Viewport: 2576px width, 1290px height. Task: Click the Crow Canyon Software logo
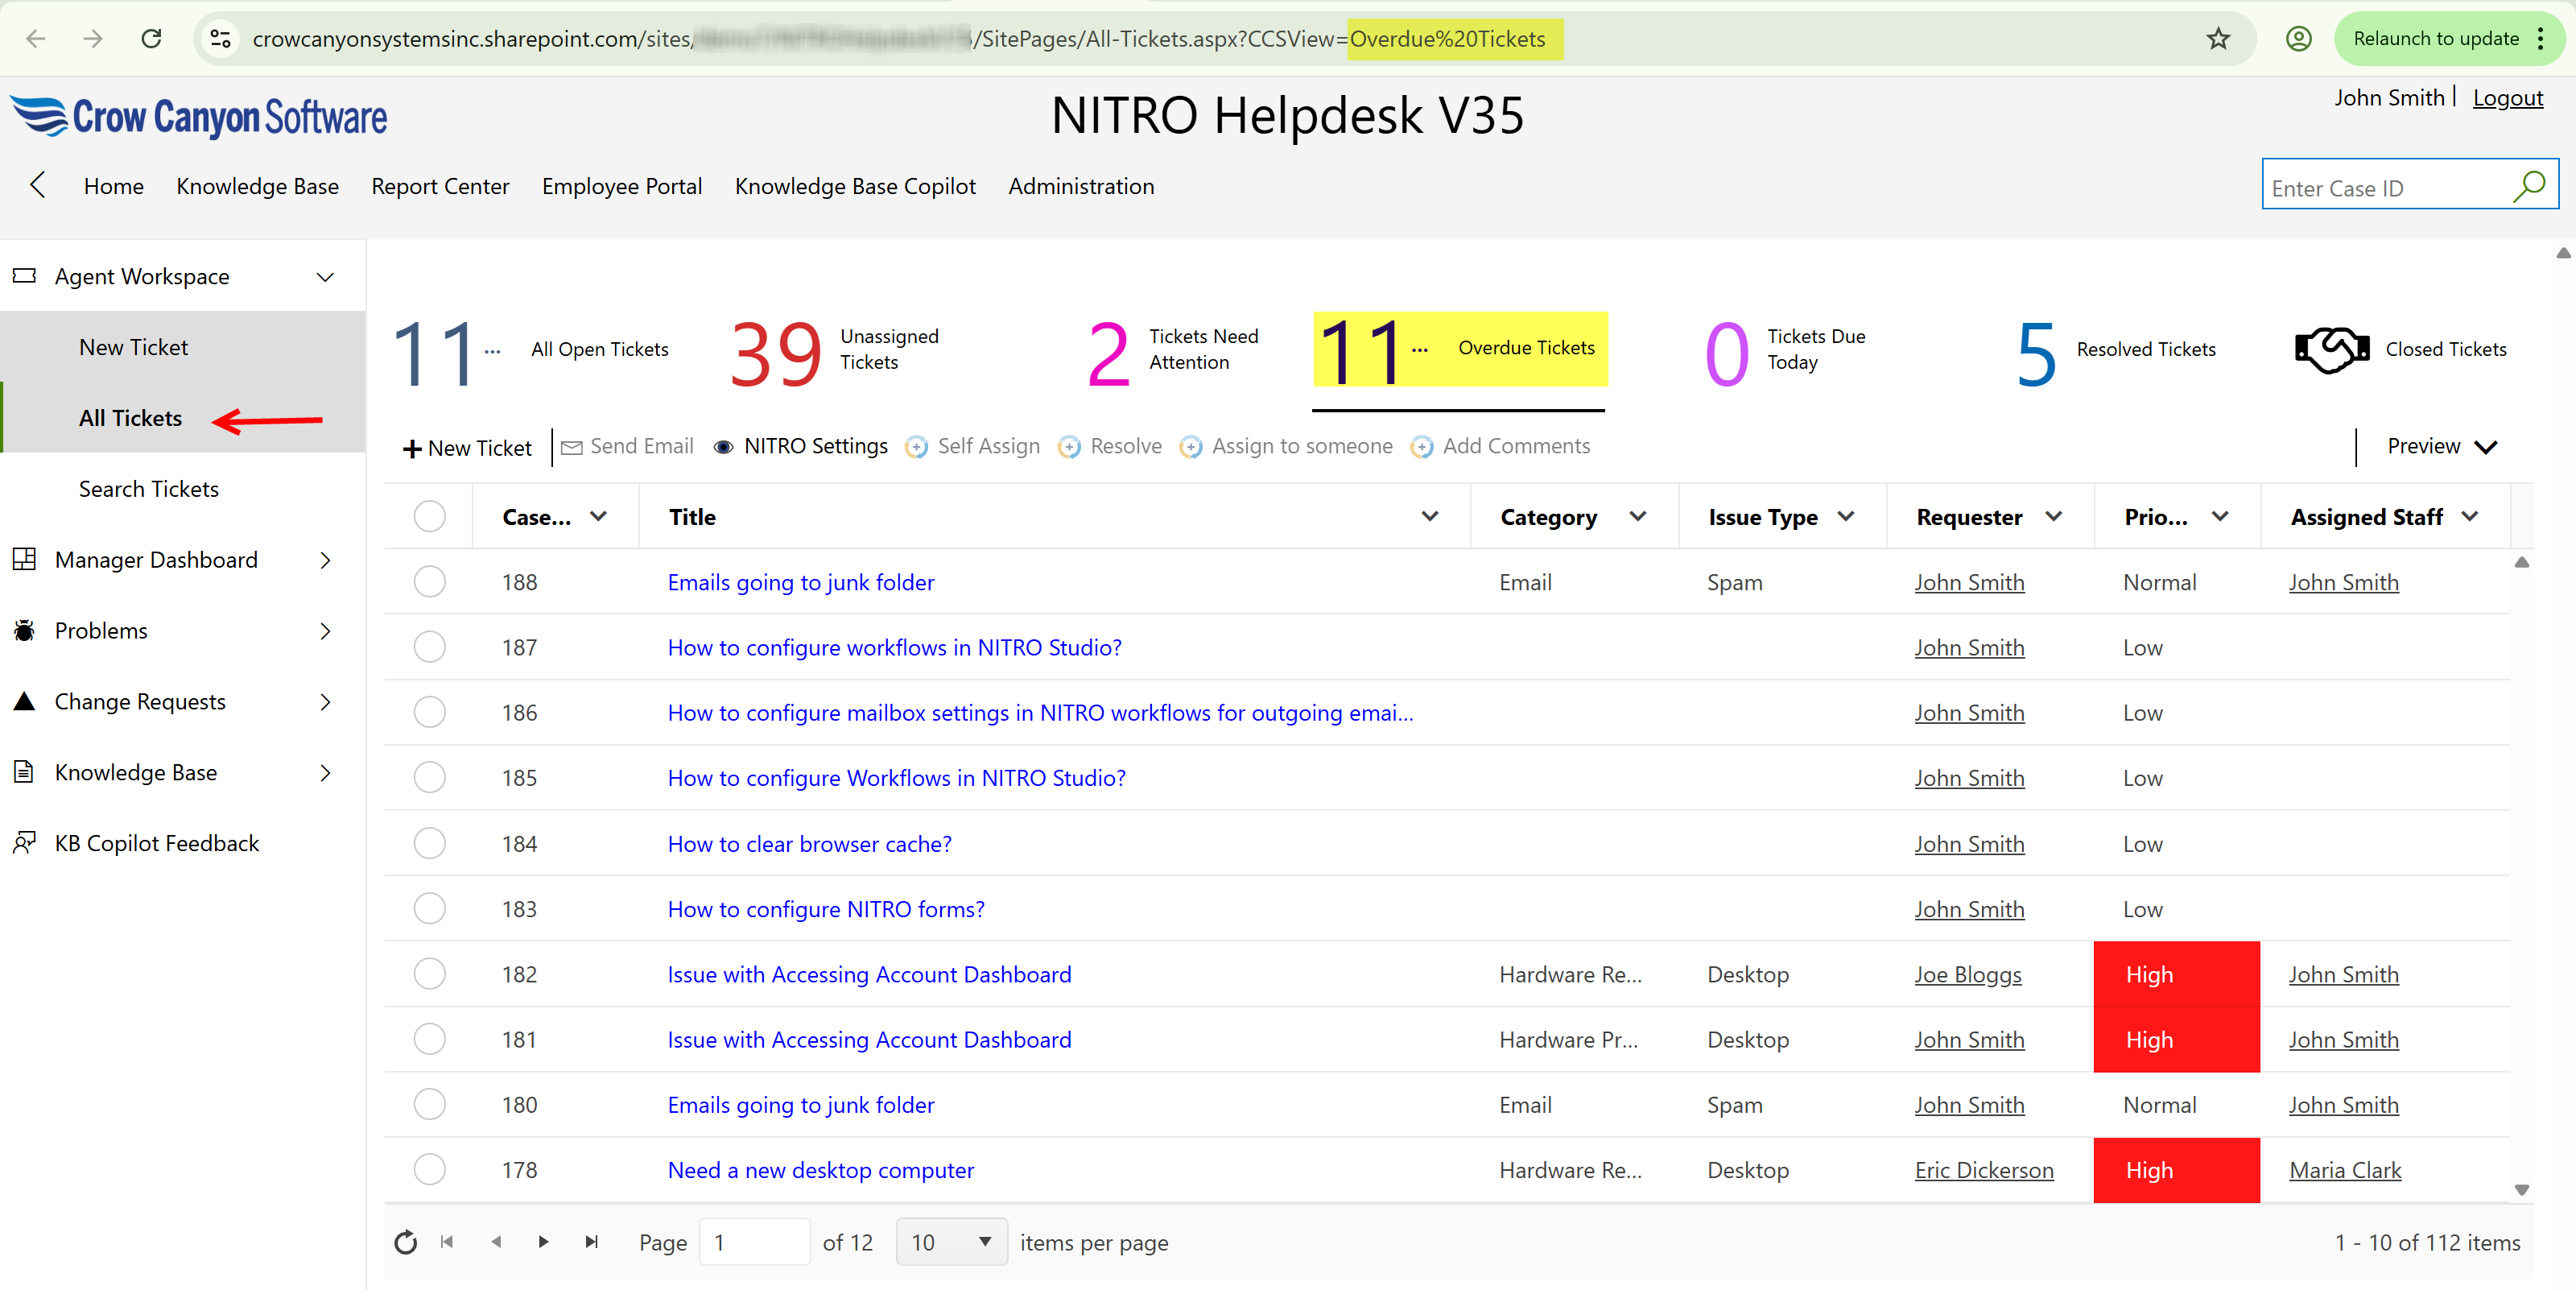(198, 117)
